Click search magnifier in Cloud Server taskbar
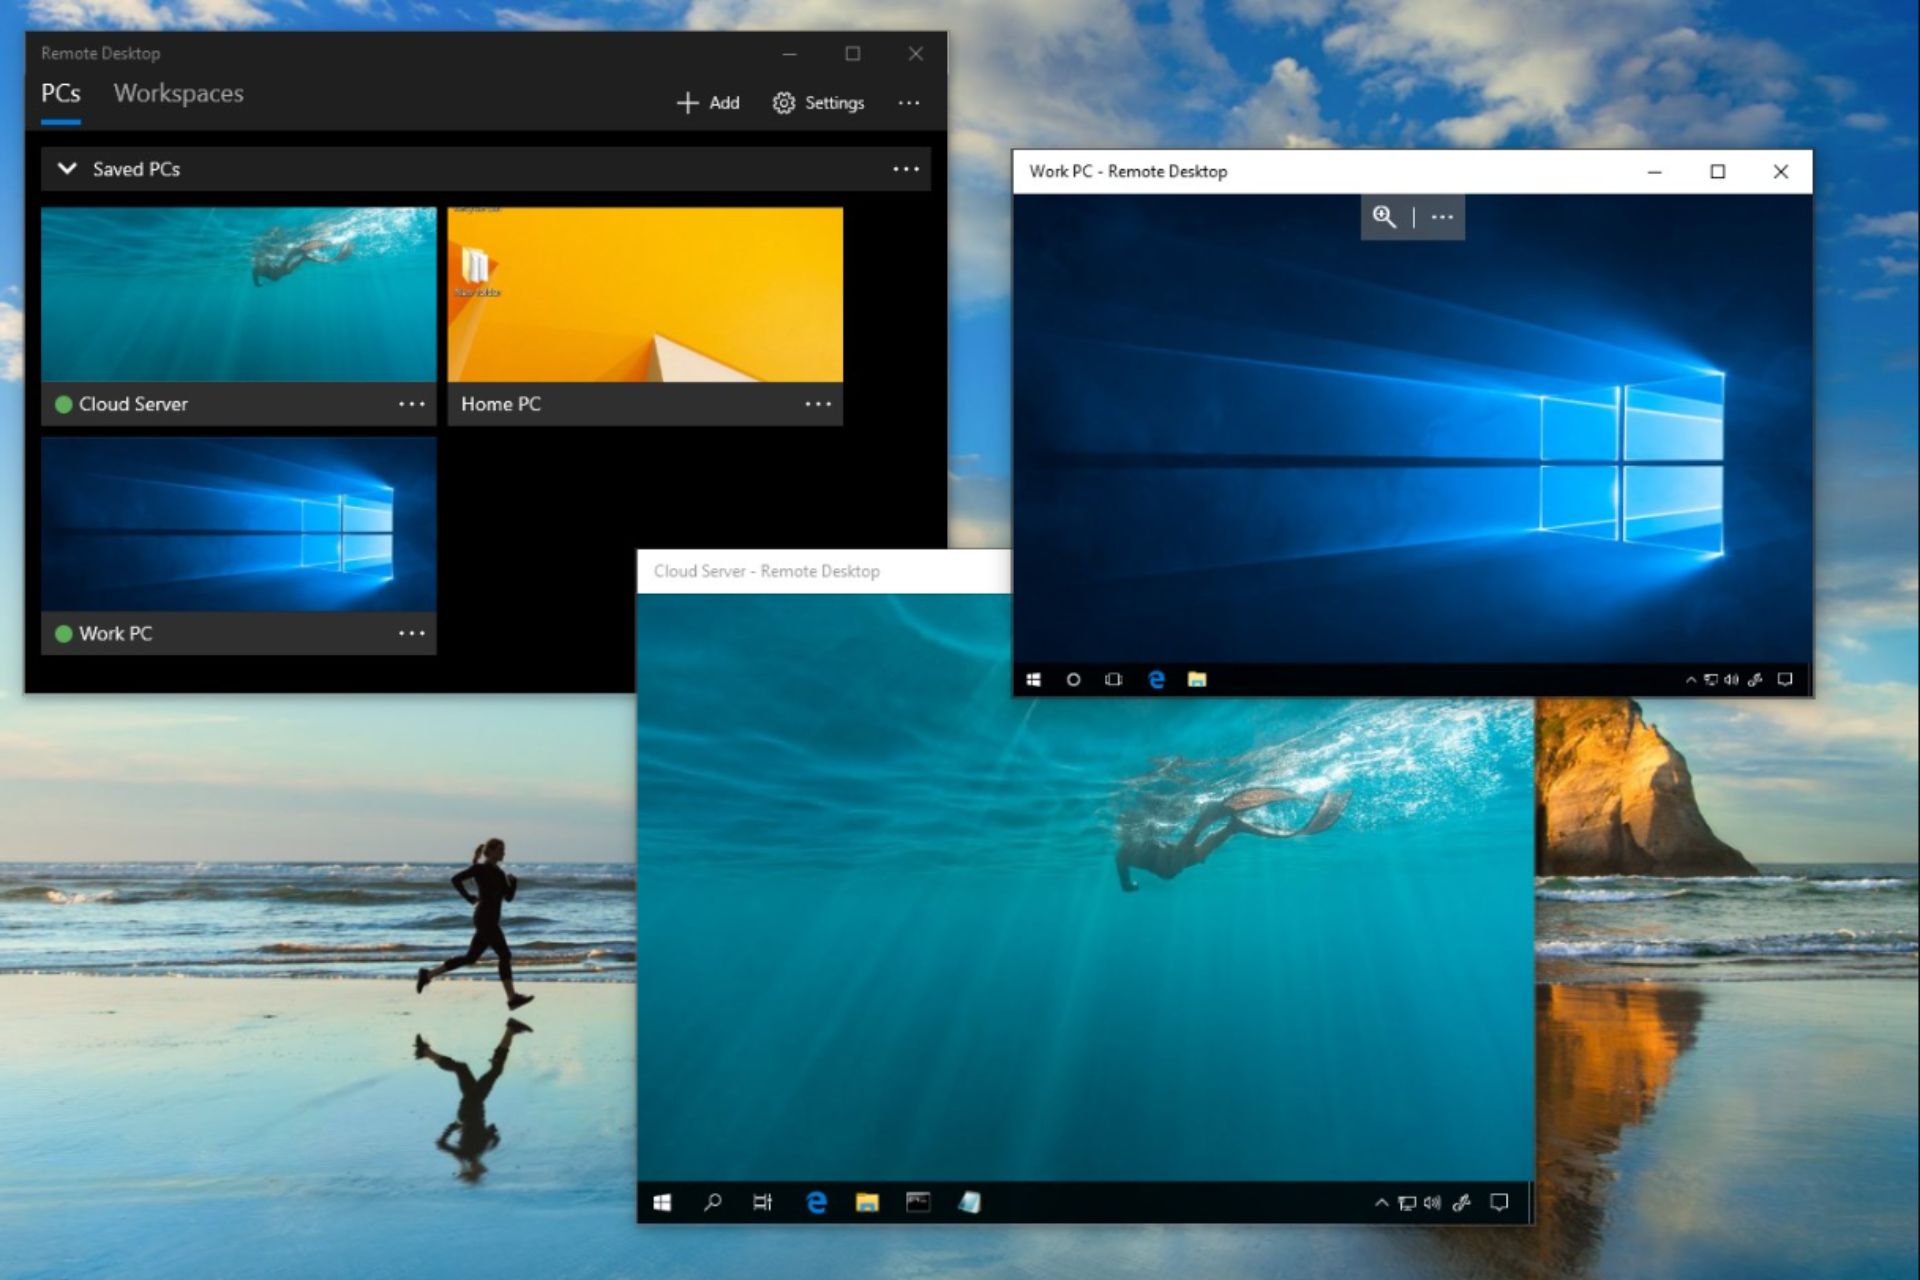Screen dimensions: 1920x1280 pyautogui.click(x=712, y=1202)
